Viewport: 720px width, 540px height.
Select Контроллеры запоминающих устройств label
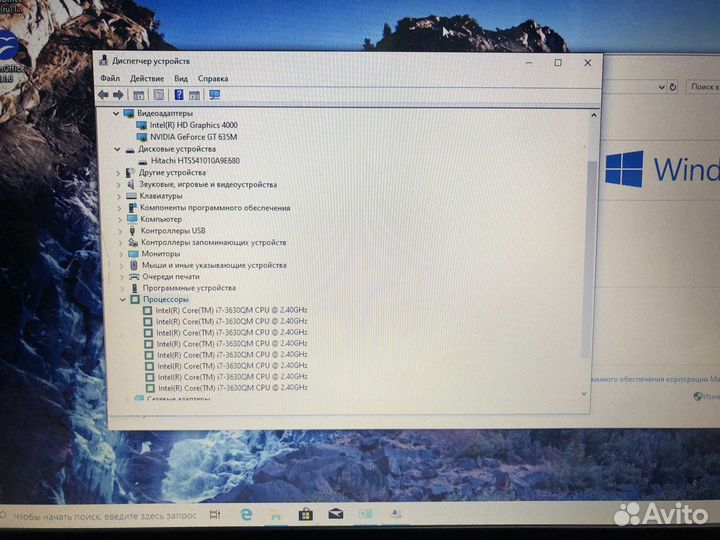click(x=214, y=242)
